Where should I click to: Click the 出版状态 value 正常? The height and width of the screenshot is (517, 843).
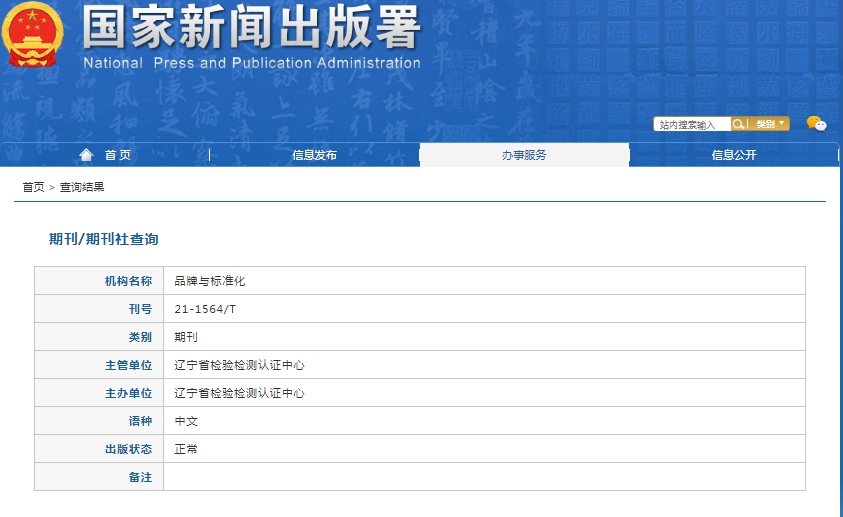coord(186,449)
